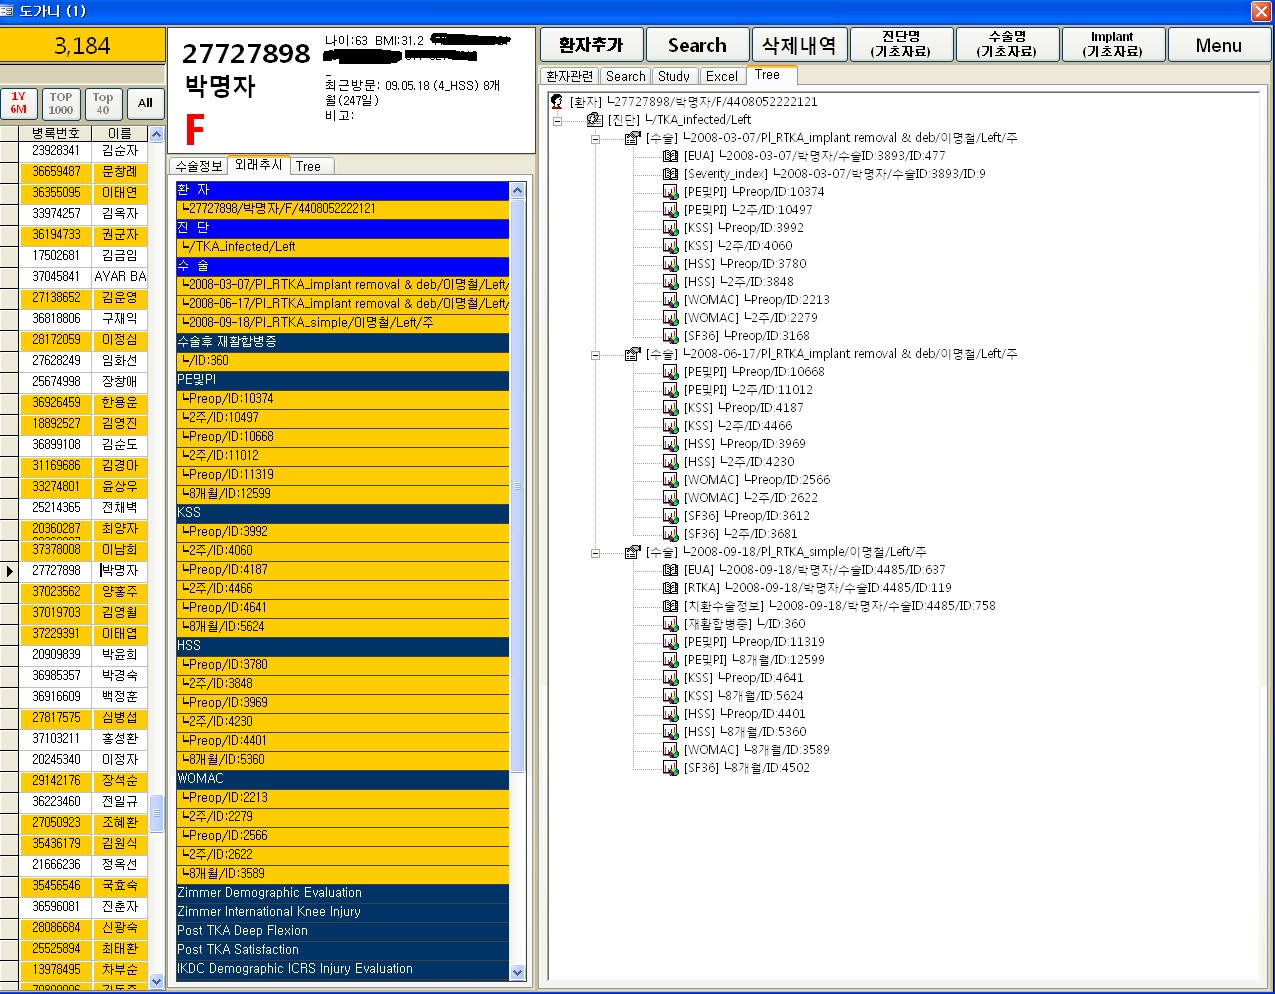Image resolution: width=1275 pixels, height=994 pixels.
Task: Click the yellow Preop/ID:10374 row under PE및PI
Action: (x=342, y=399)
